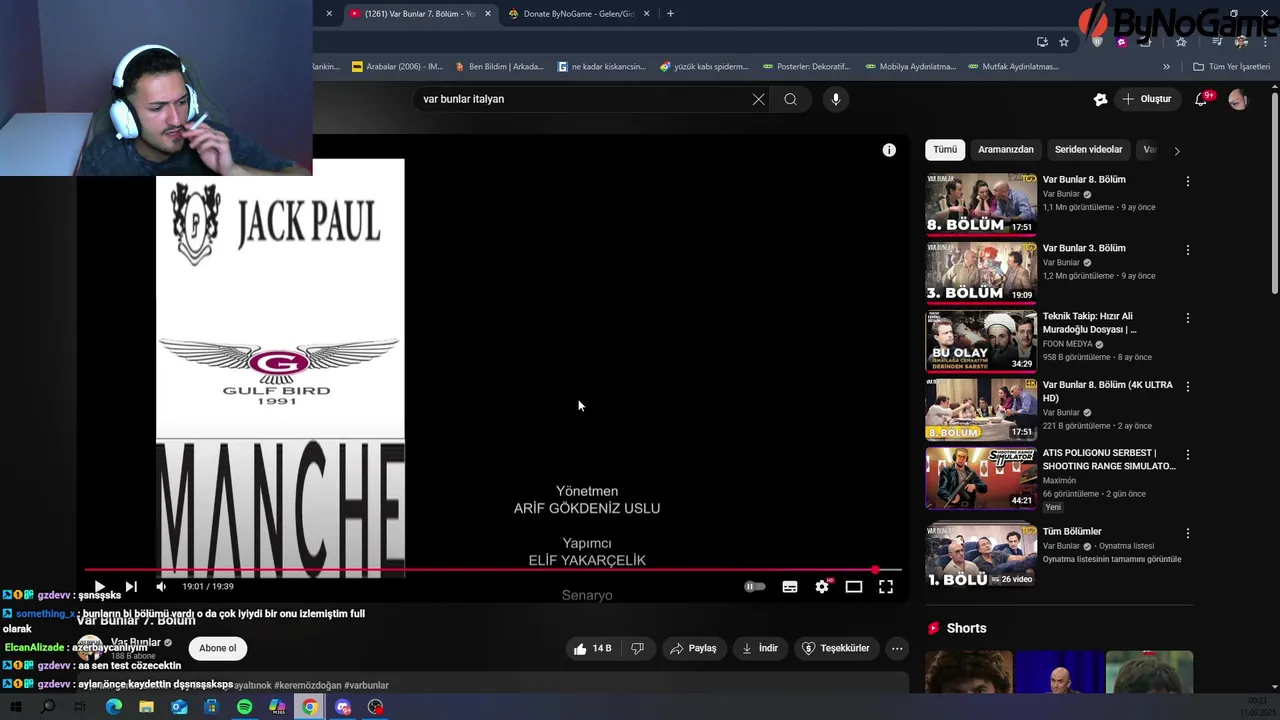Open YouTube account avatar menu

1238,99
